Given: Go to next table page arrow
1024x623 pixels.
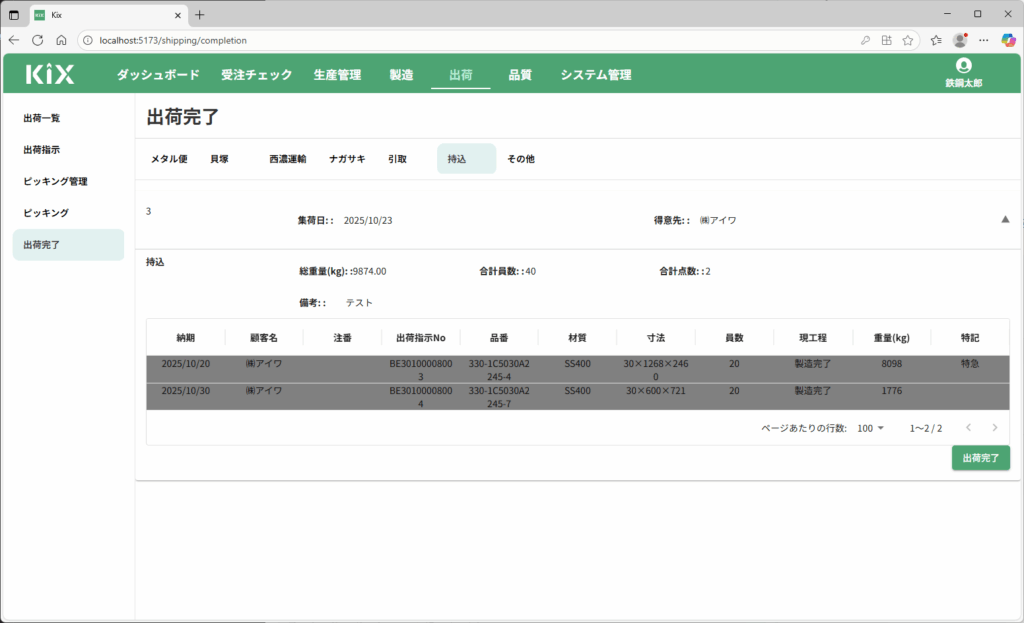Looking at the screenshot, I should pyautogui.click(x=994, y=428).
